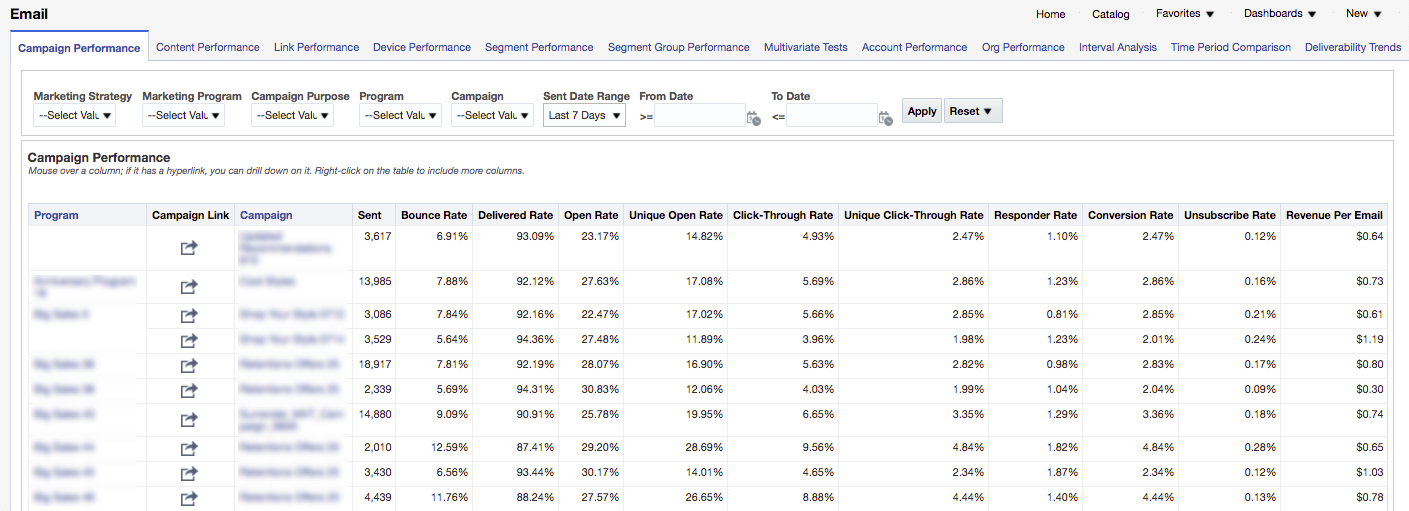Open the Reset button dropdown
1409x511 pixels.
972,111
